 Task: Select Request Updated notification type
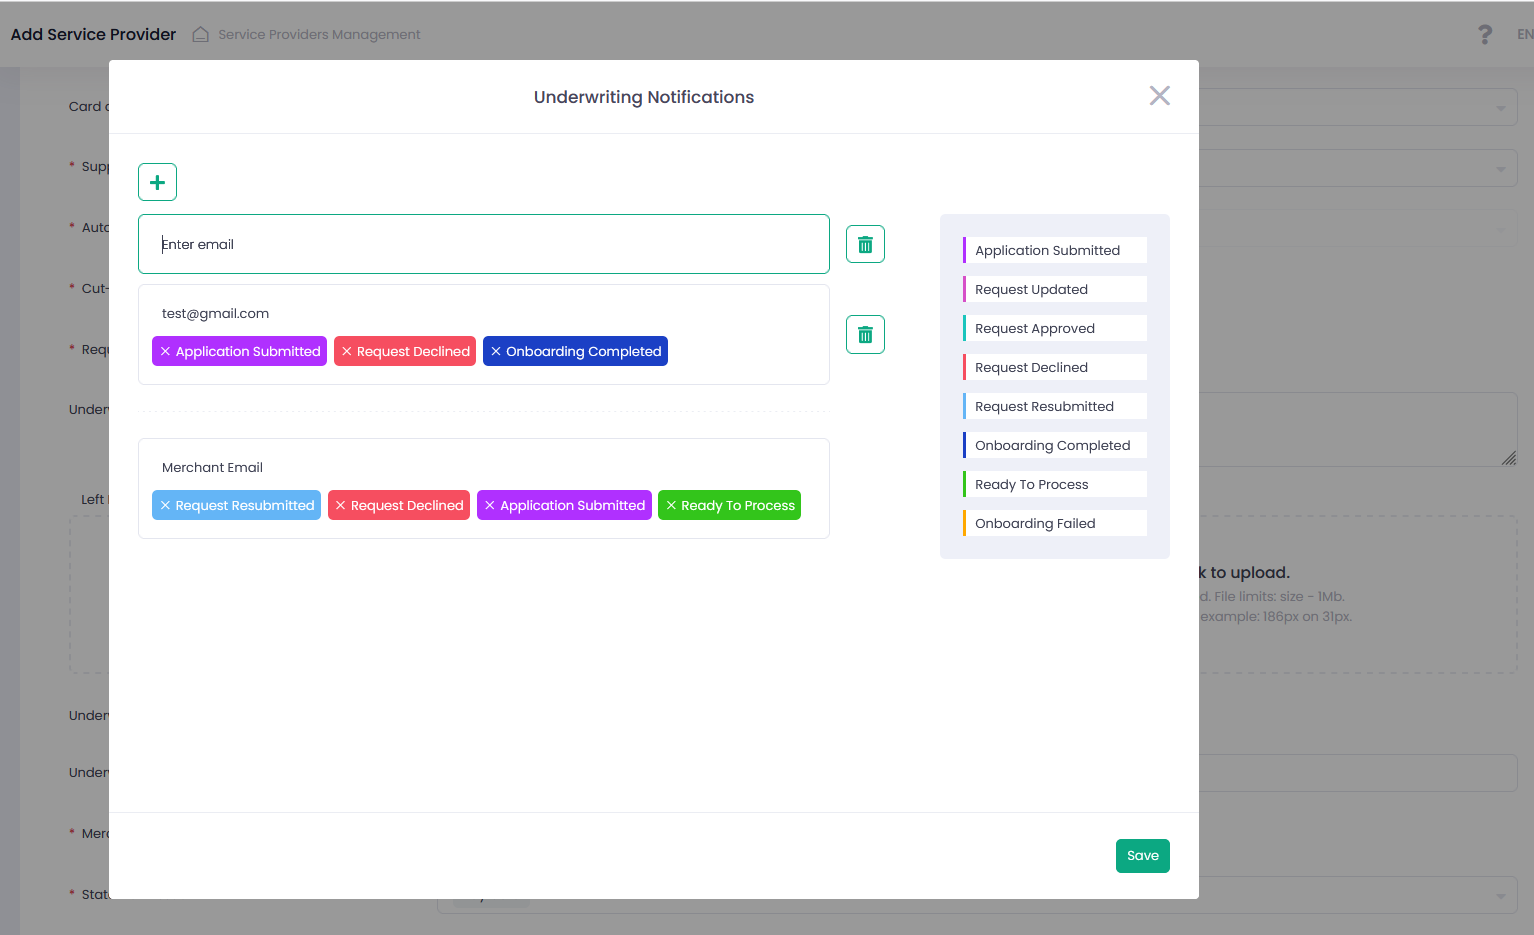[1055, 289]
